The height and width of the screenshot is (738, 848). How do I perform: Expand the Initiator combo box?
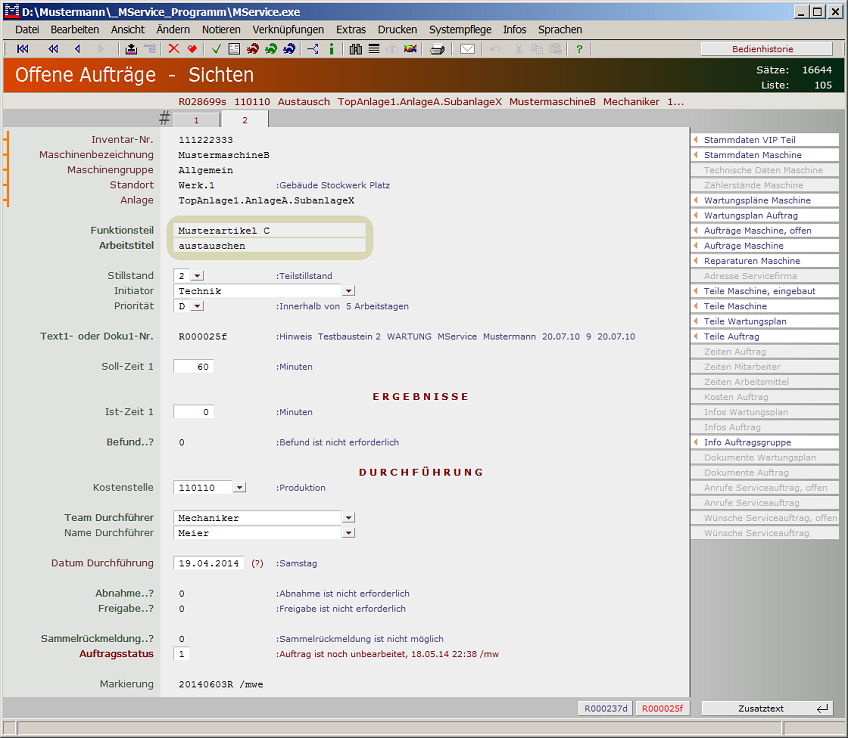[349, 291]
